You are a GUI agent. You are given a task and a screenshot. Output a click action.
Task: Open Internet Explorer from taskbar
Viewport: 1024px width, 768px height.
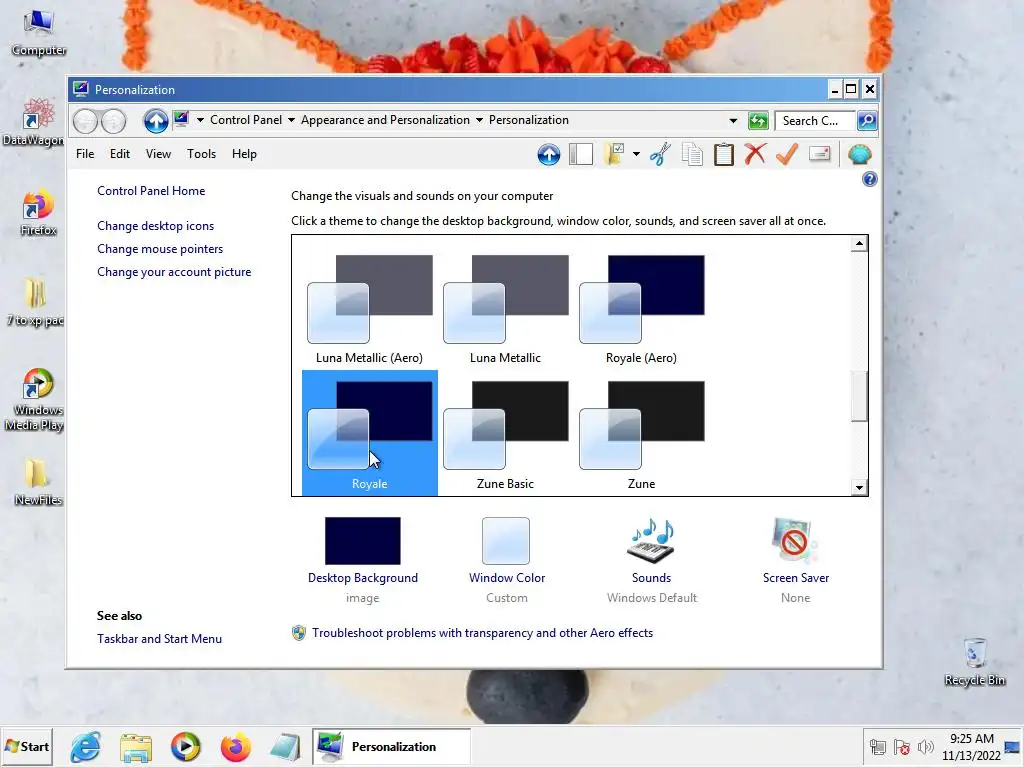(x=86, y=747)
